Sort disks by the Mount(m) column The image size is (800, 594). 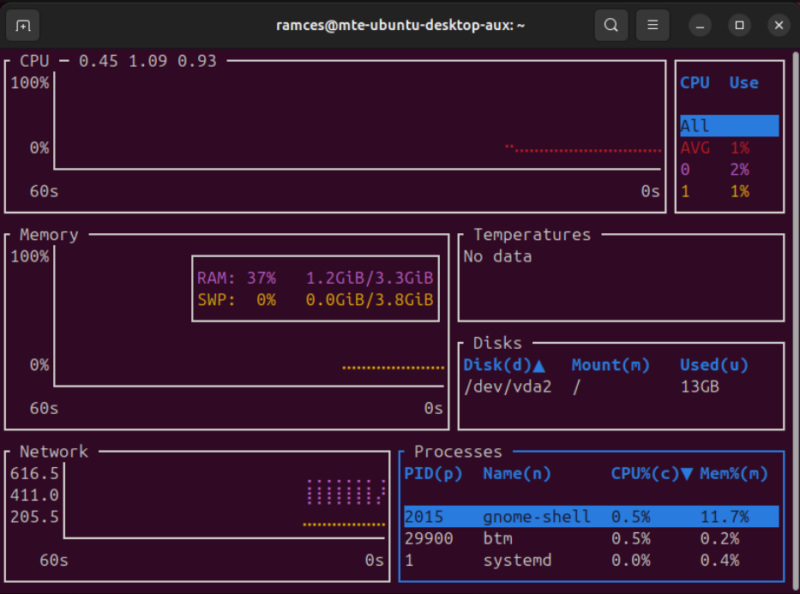pos(610,365)
